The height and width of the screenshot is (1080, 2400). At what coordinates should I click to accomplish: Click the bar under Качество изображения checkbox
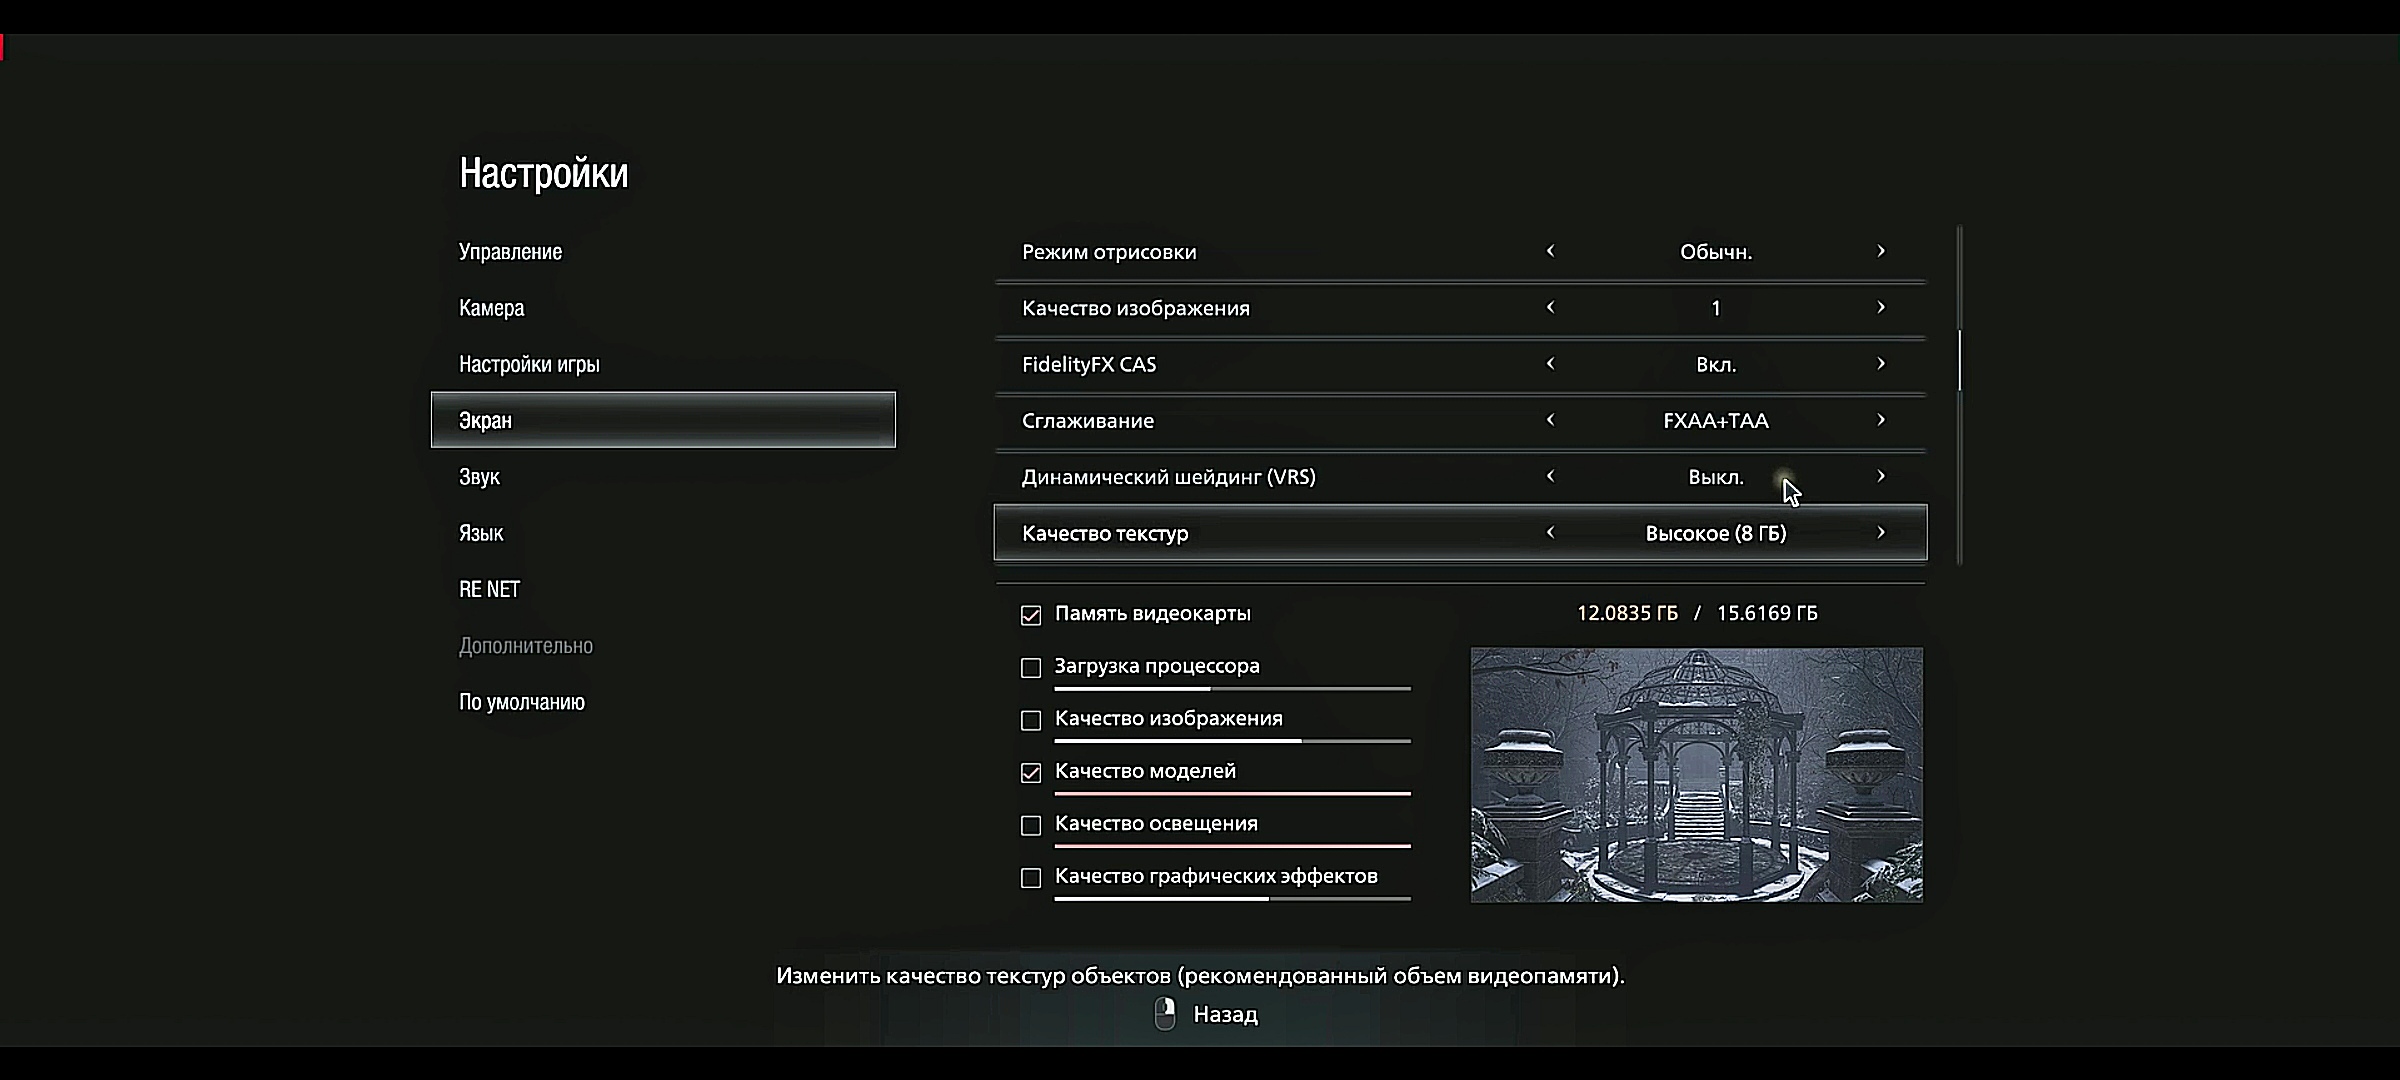[x=1232, y=741]
